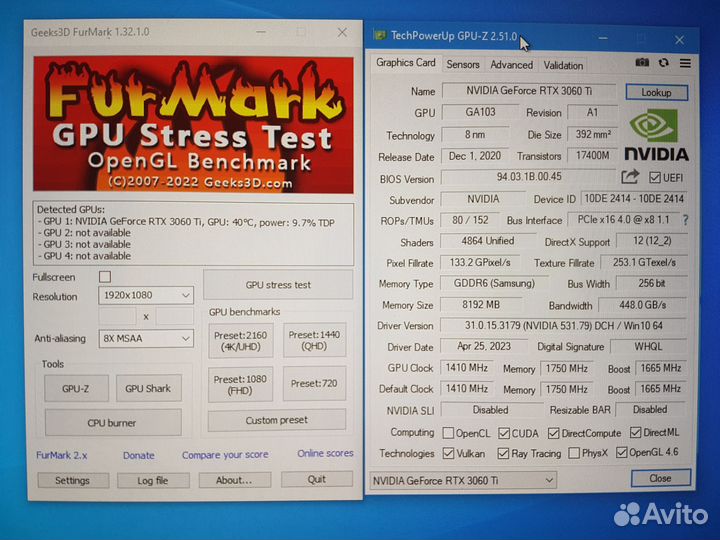Screen dimensions: 720x540
Task: Open the GPU selector dropdown in GPU-Z
Action: tap(462, 481)
